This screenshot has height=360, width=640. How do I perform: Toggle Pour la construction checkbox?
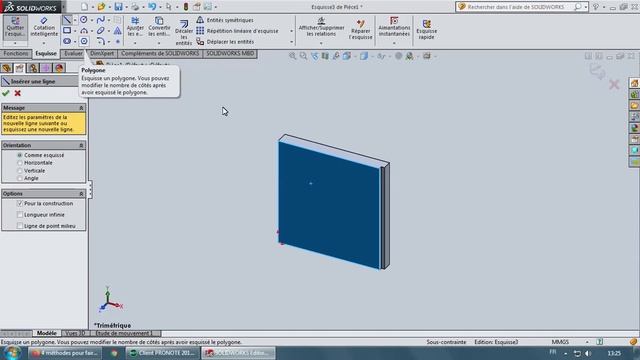pos(20,203)
